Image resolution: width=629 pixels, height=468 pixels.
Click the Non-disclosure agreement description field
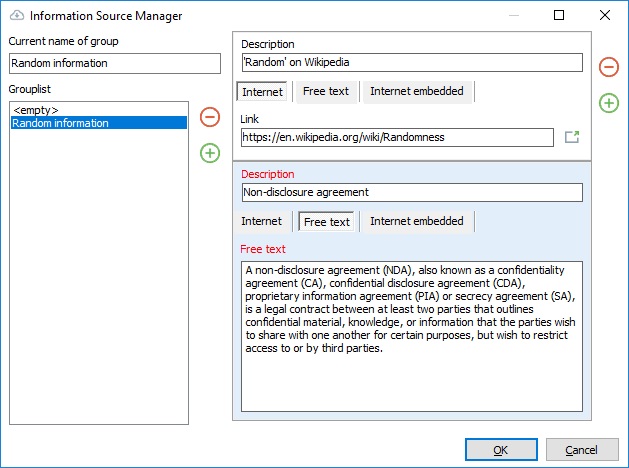coord(411,192)
